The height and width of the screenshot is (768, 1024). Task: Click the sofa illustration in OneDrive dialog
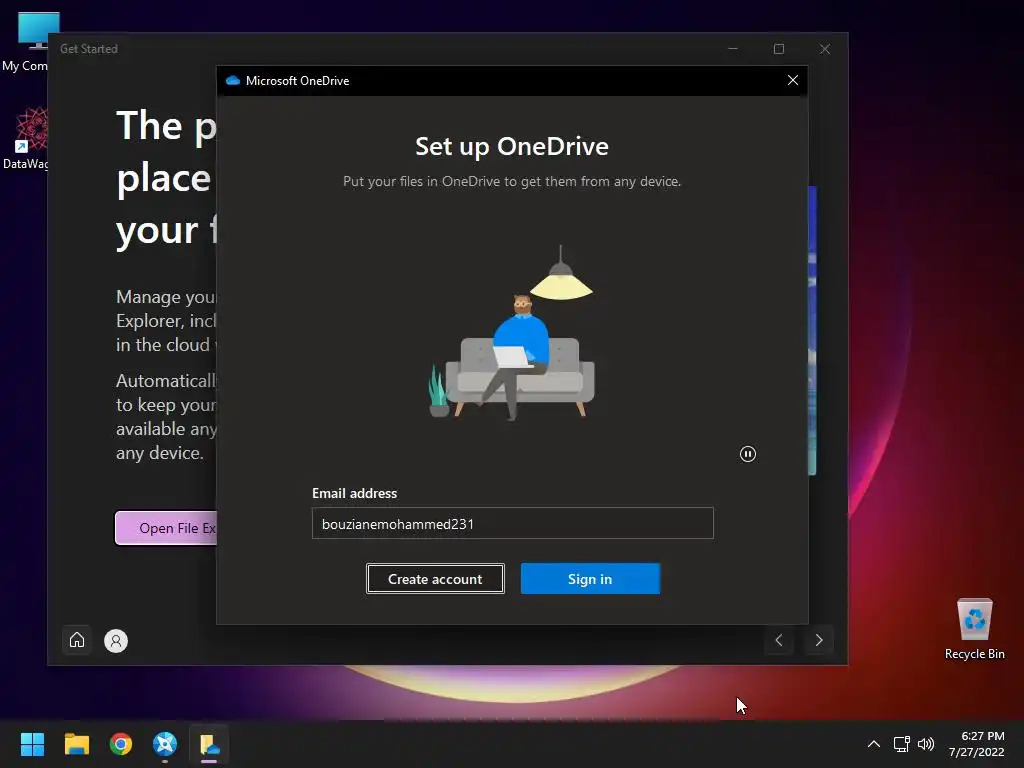[x=511, y=333]
